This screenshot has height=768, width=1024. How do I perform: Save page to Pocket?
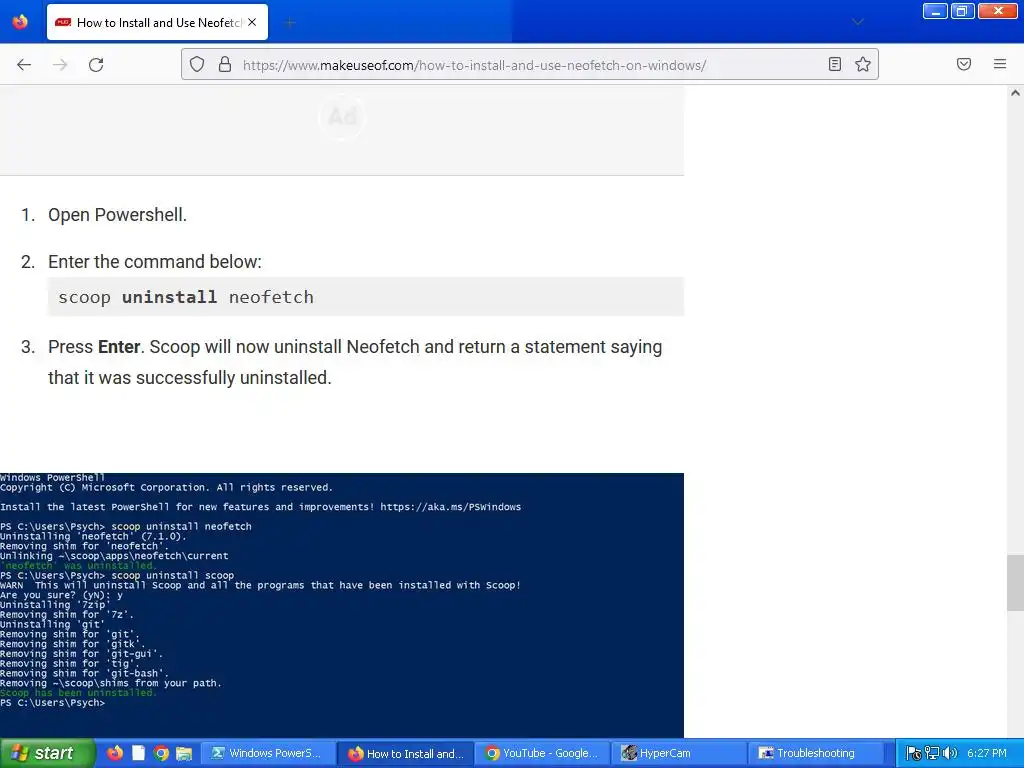tap(964, 64)
